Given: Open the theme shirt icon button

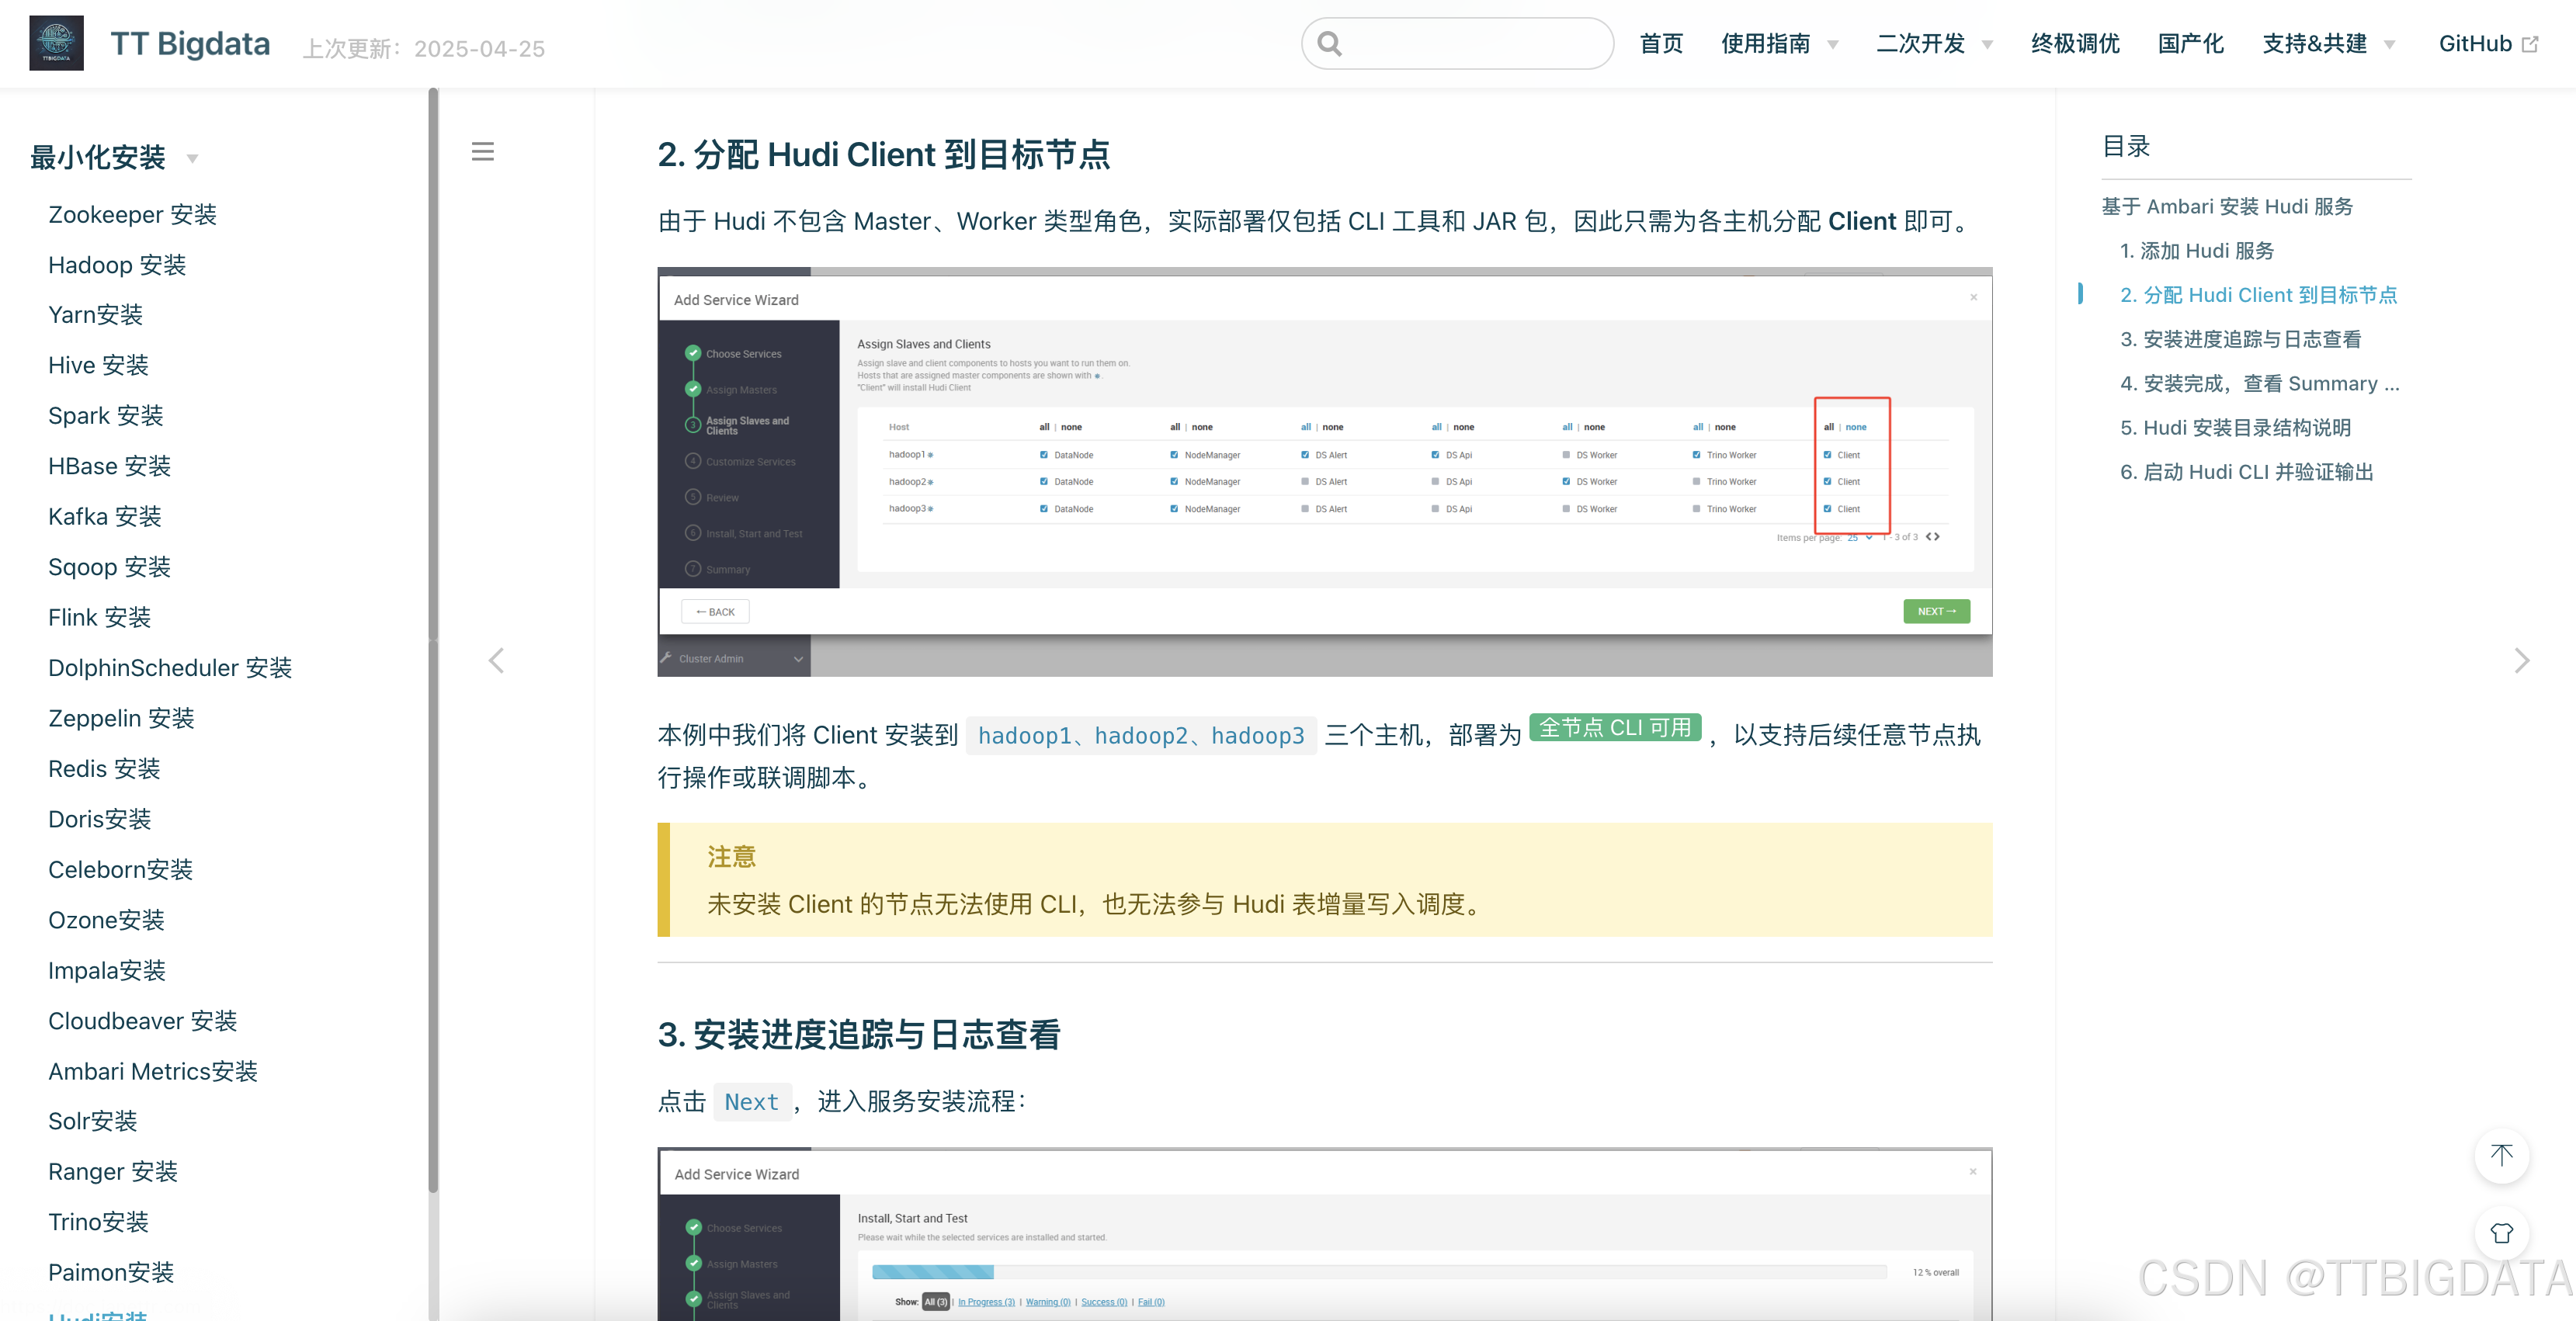Looking at the screenshot, I should 2501,1233.
